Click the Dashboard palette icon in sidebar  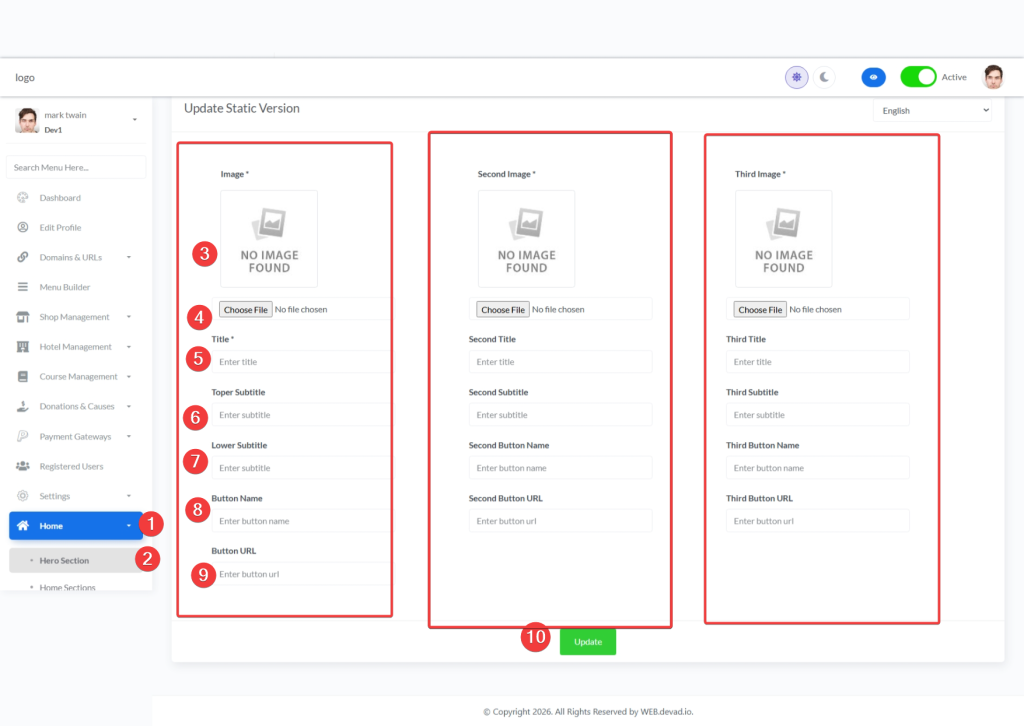click(x=22, y=198)
